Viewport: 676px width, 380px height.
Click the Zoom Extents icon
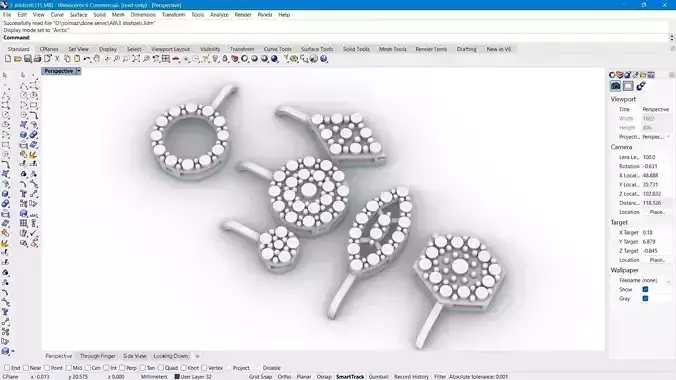pos(136,59)
